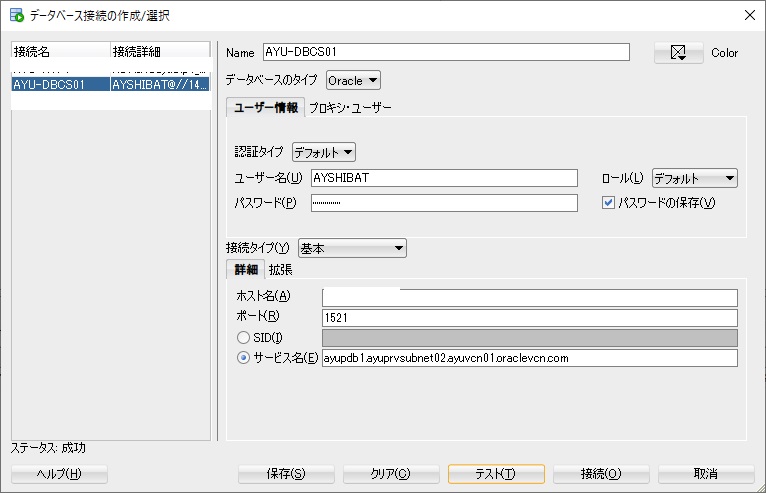Click the ヘルプ button
The width and height of the screenshot is (766, 493).
pyautogui.click(x=59, y=473)
